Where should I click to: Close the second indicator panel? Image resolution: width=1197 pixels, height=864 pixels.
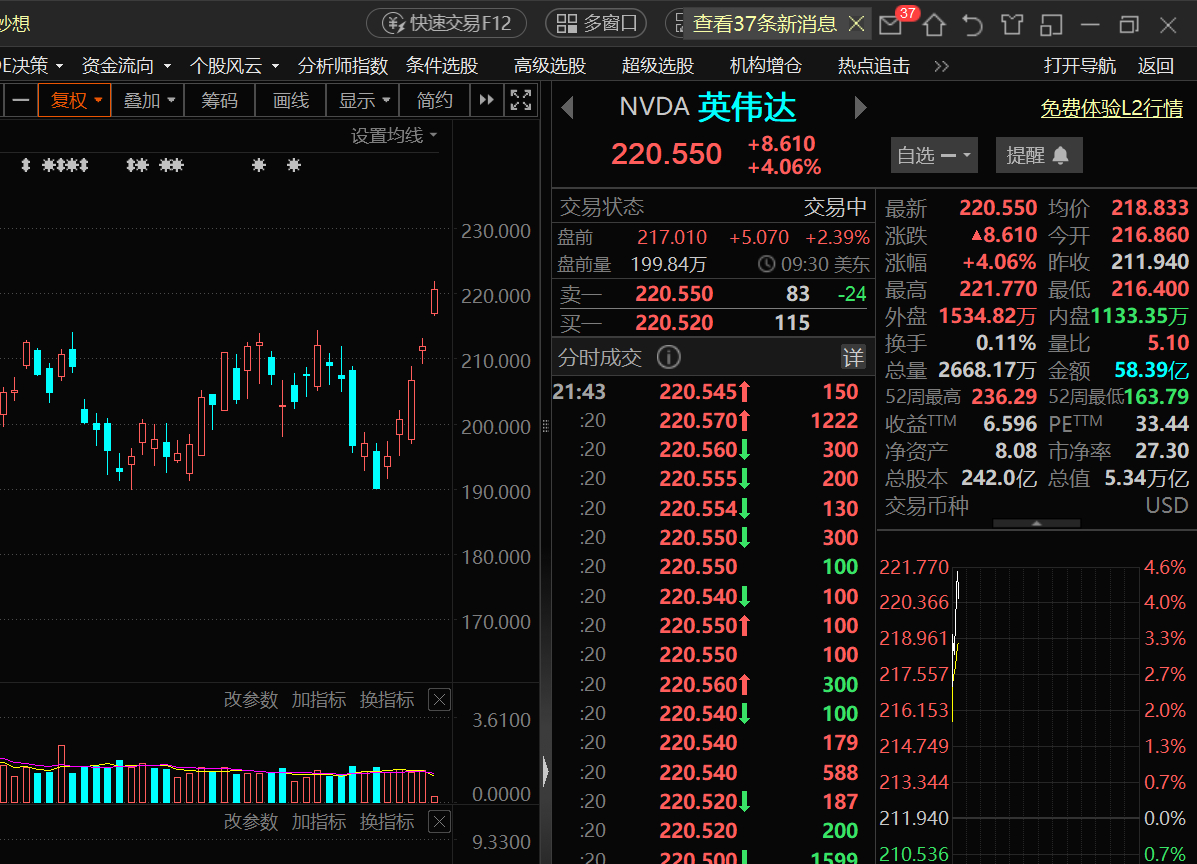(x=440, y=822)
